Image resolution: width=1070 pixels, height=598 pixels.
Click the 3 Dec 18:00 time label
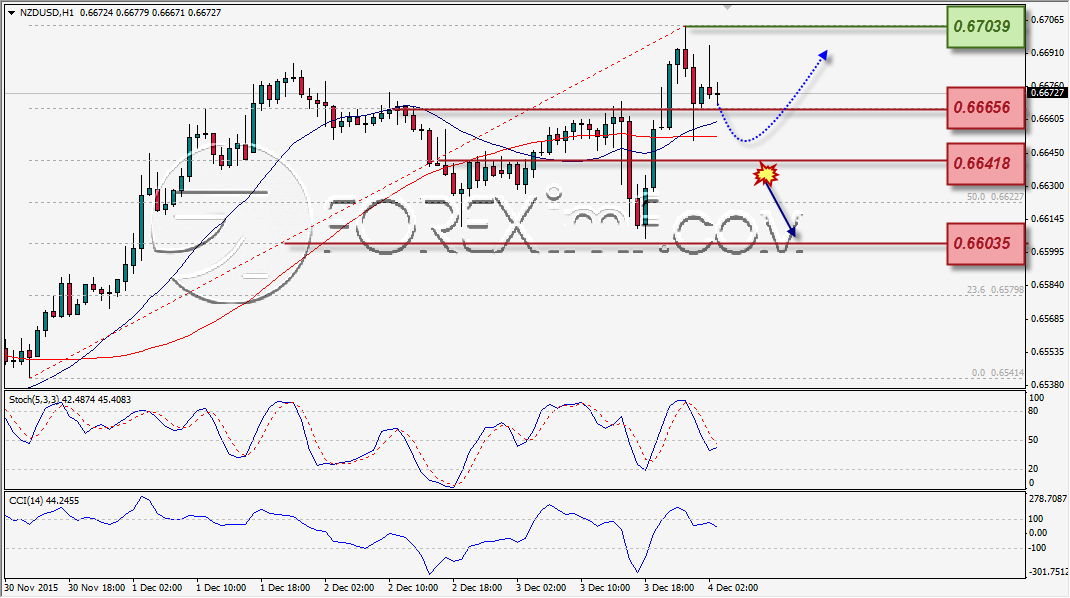point(670,588)
